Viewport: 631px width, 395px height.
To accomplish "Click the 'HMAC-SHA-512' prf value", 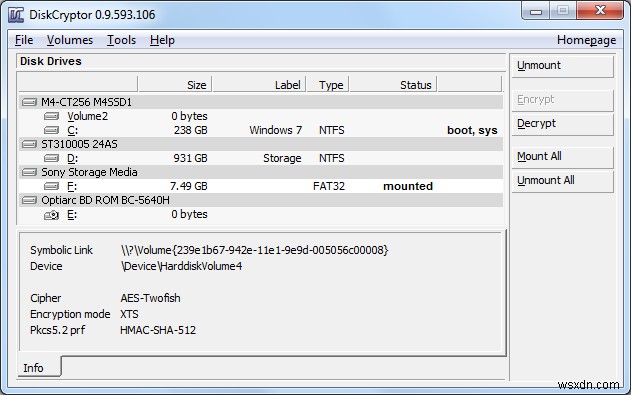I will pos(158,330).
